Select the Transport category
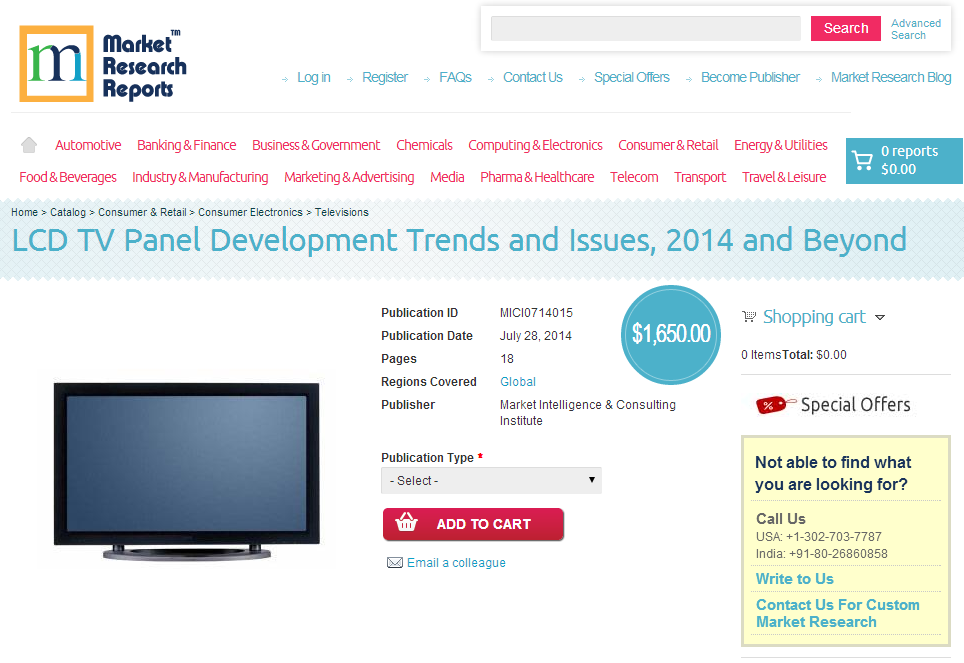964x663 pixels. click(x=700, y=177)
